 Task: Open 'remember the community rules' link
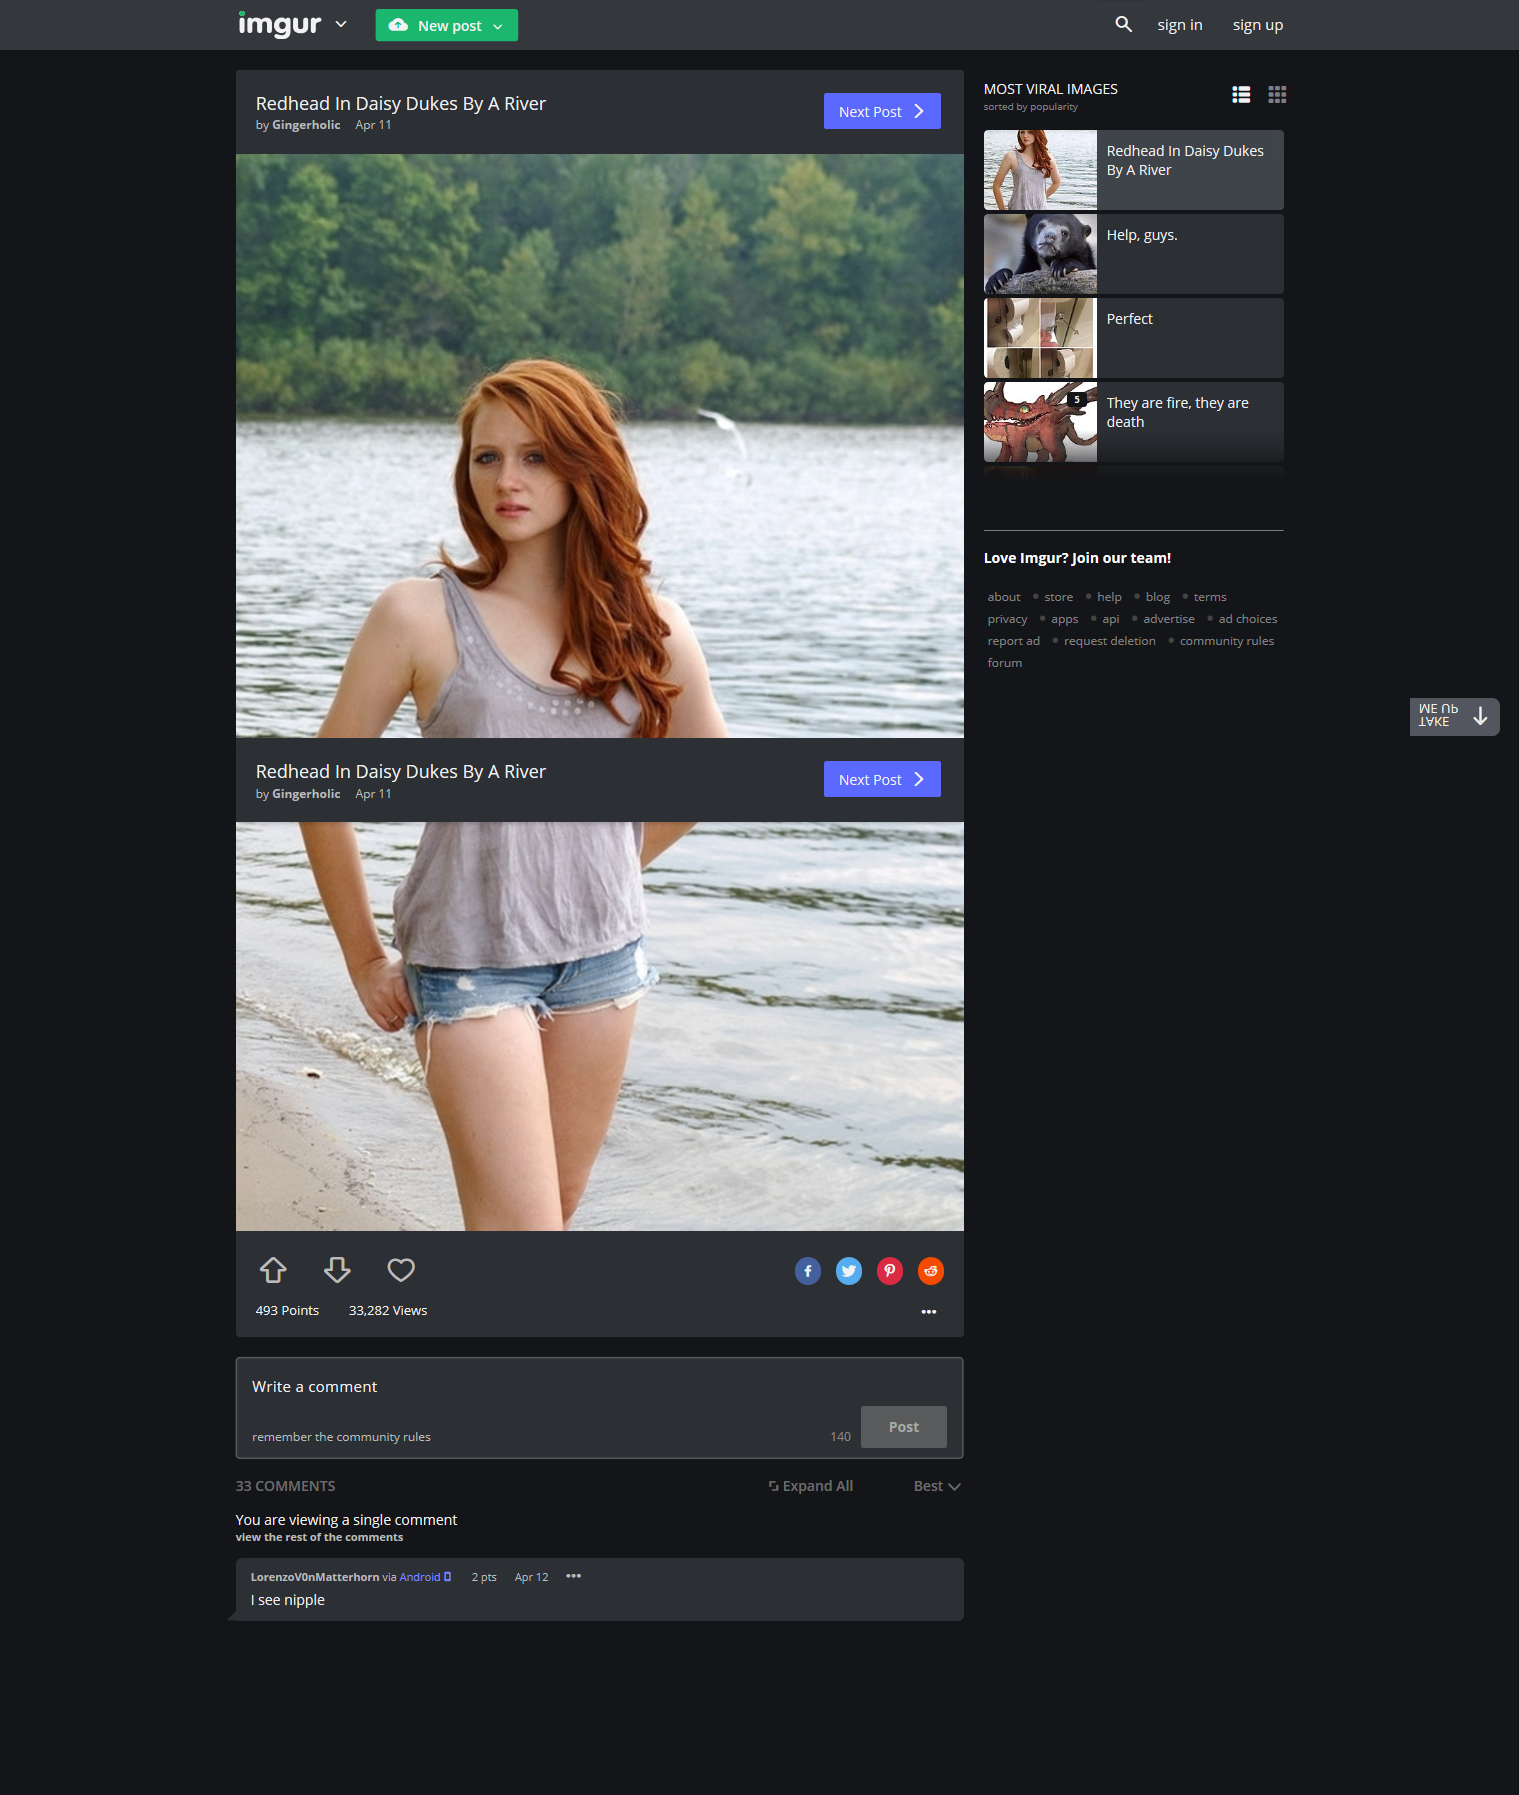point(341,1437)
